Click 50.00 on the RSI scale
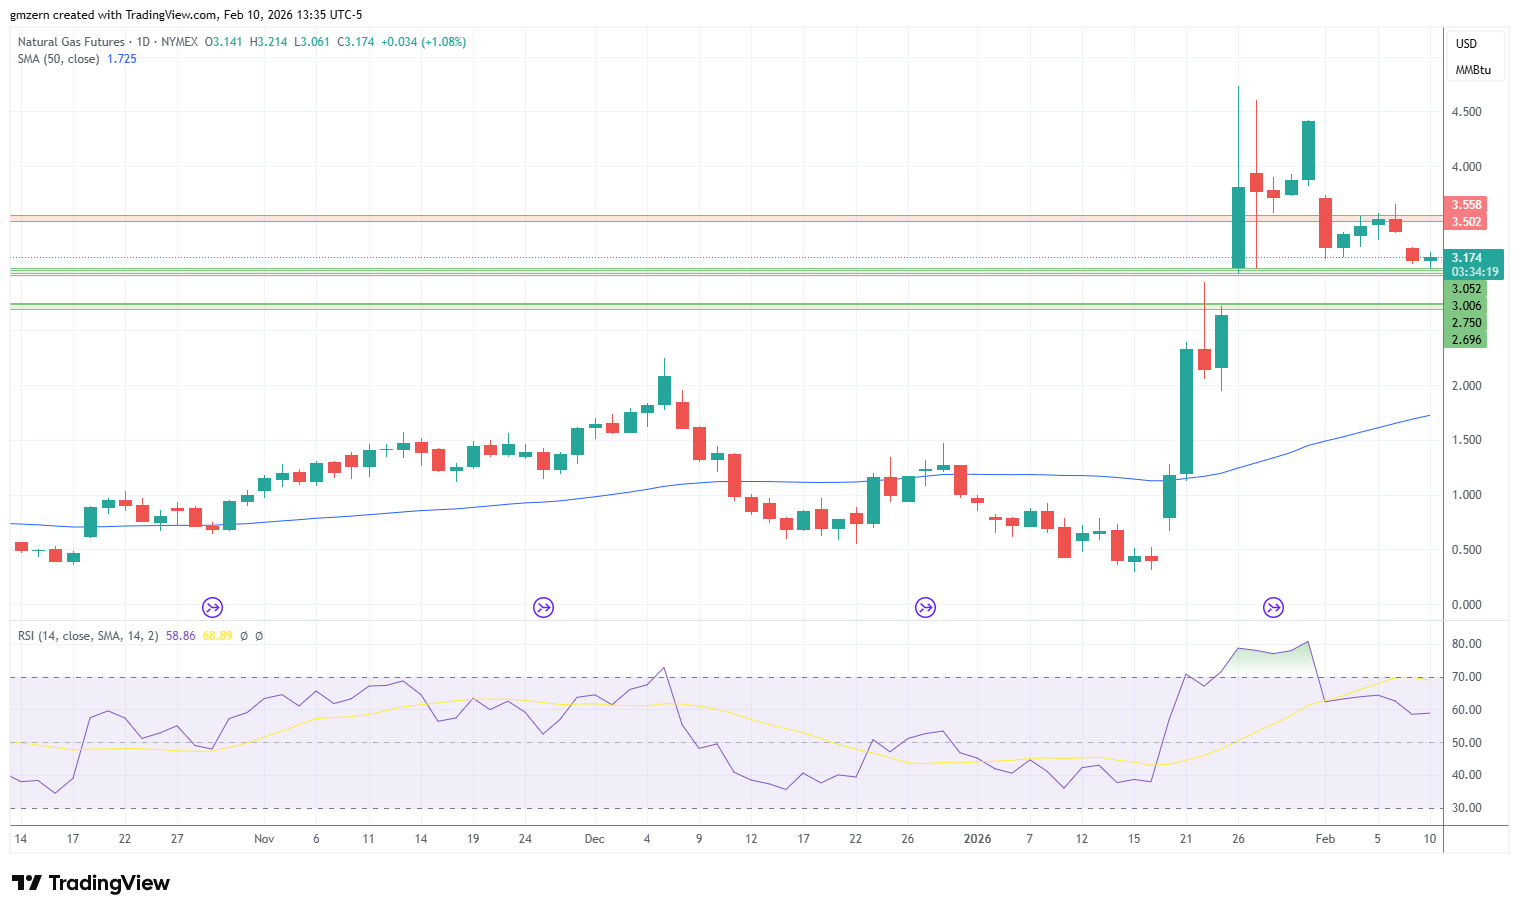This screenshot has height=913, width=1519. pos(1467,743)
